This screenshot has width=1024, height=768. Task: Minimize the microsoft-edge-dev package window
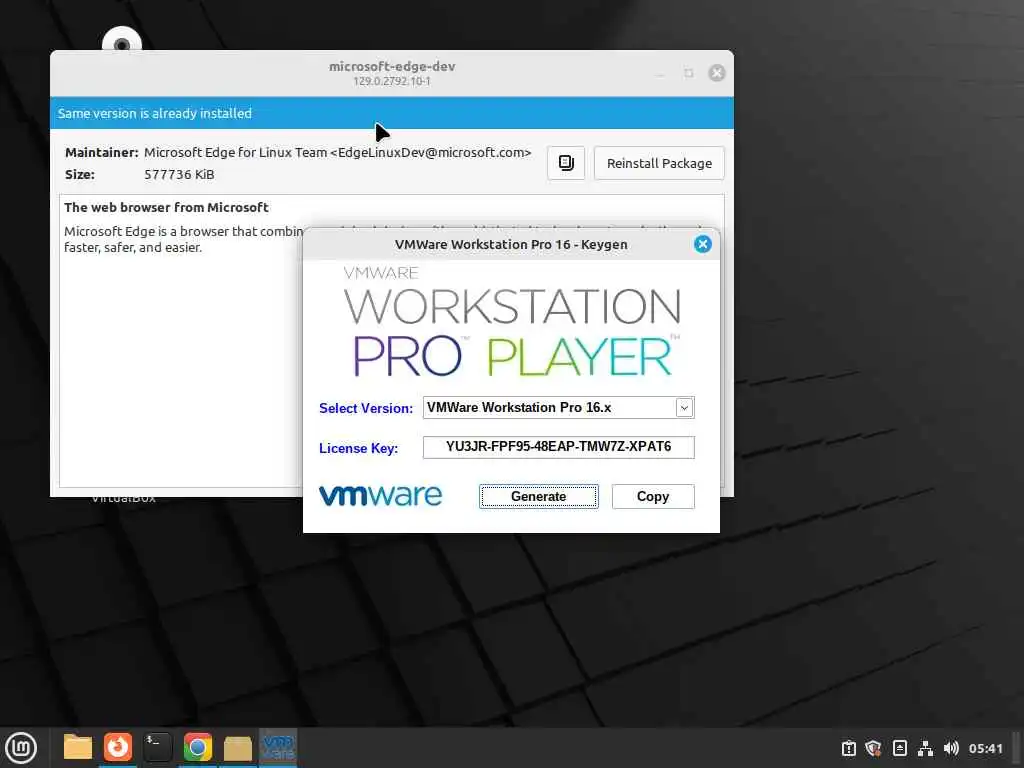661,73
